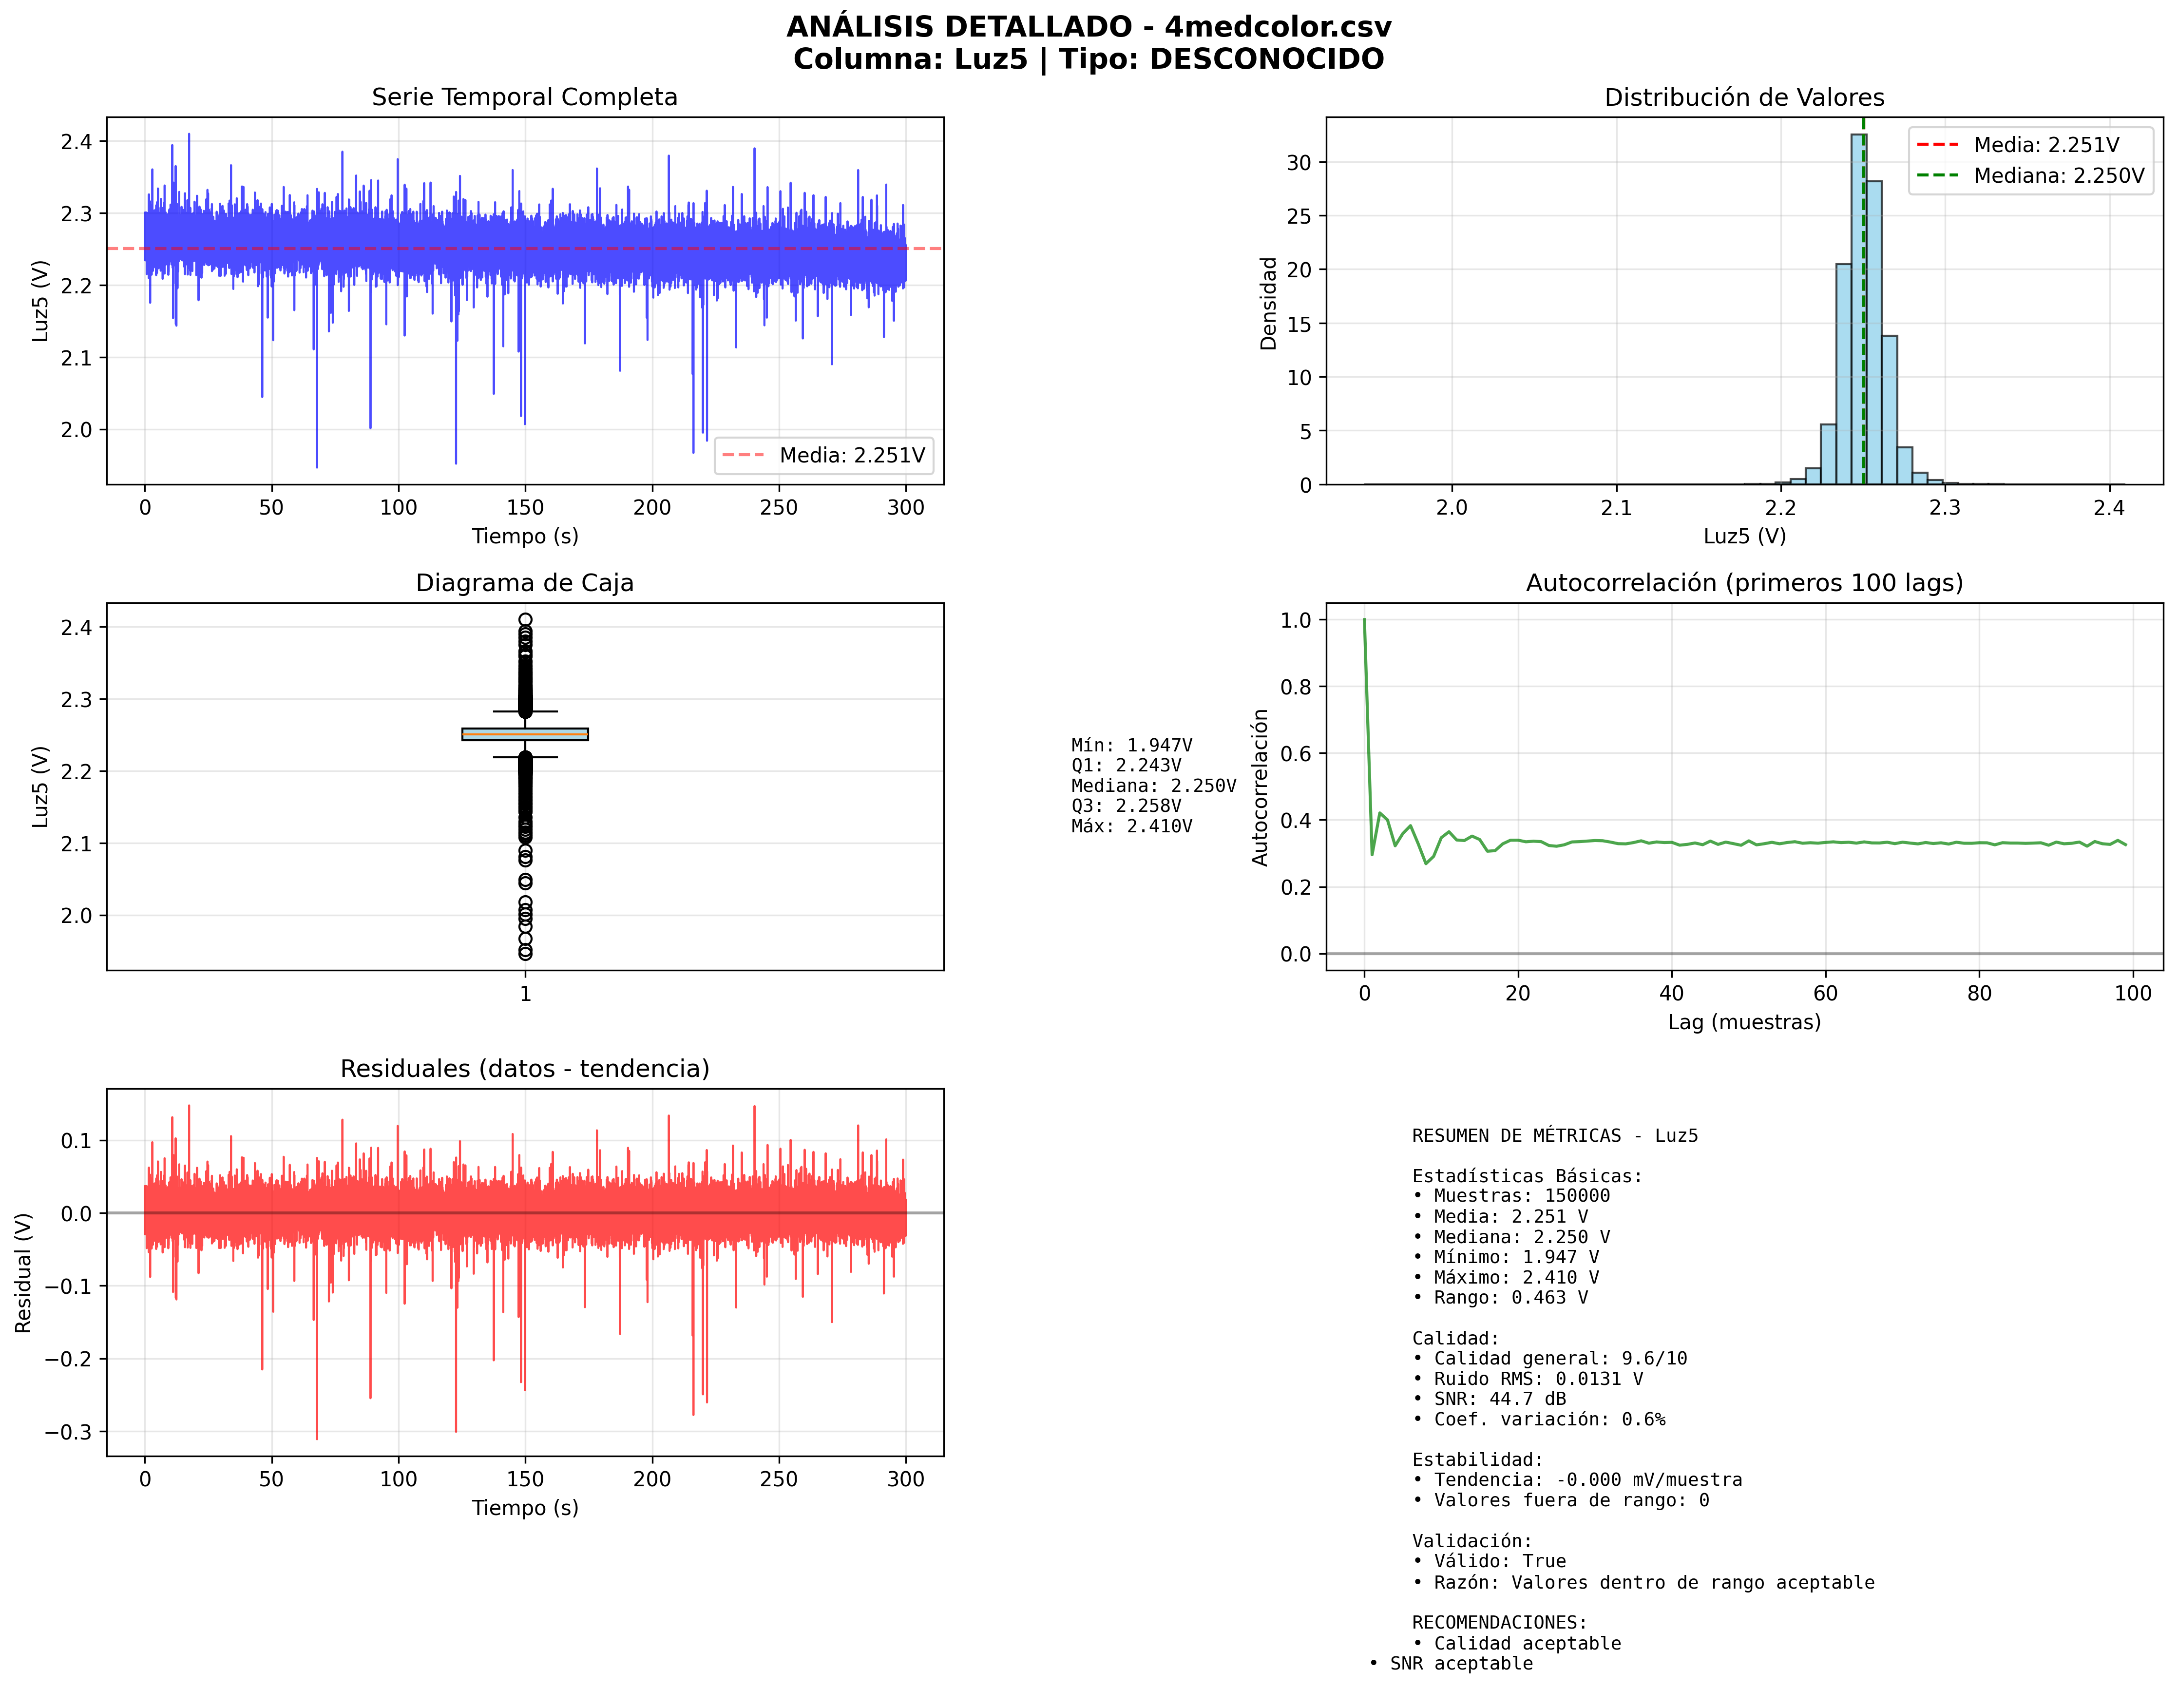Click the 'RESUMEN DE MÉTRICAS - Luz5' heading

[x=1554, y=1135]
